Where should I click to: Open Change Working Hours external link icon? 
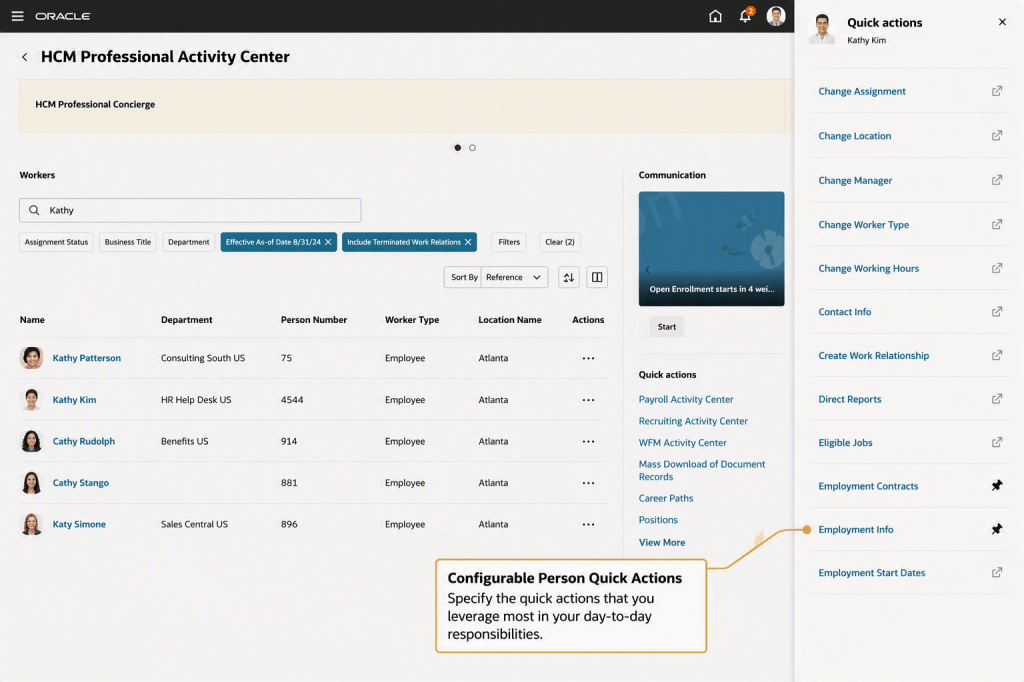tap(997, 268)
